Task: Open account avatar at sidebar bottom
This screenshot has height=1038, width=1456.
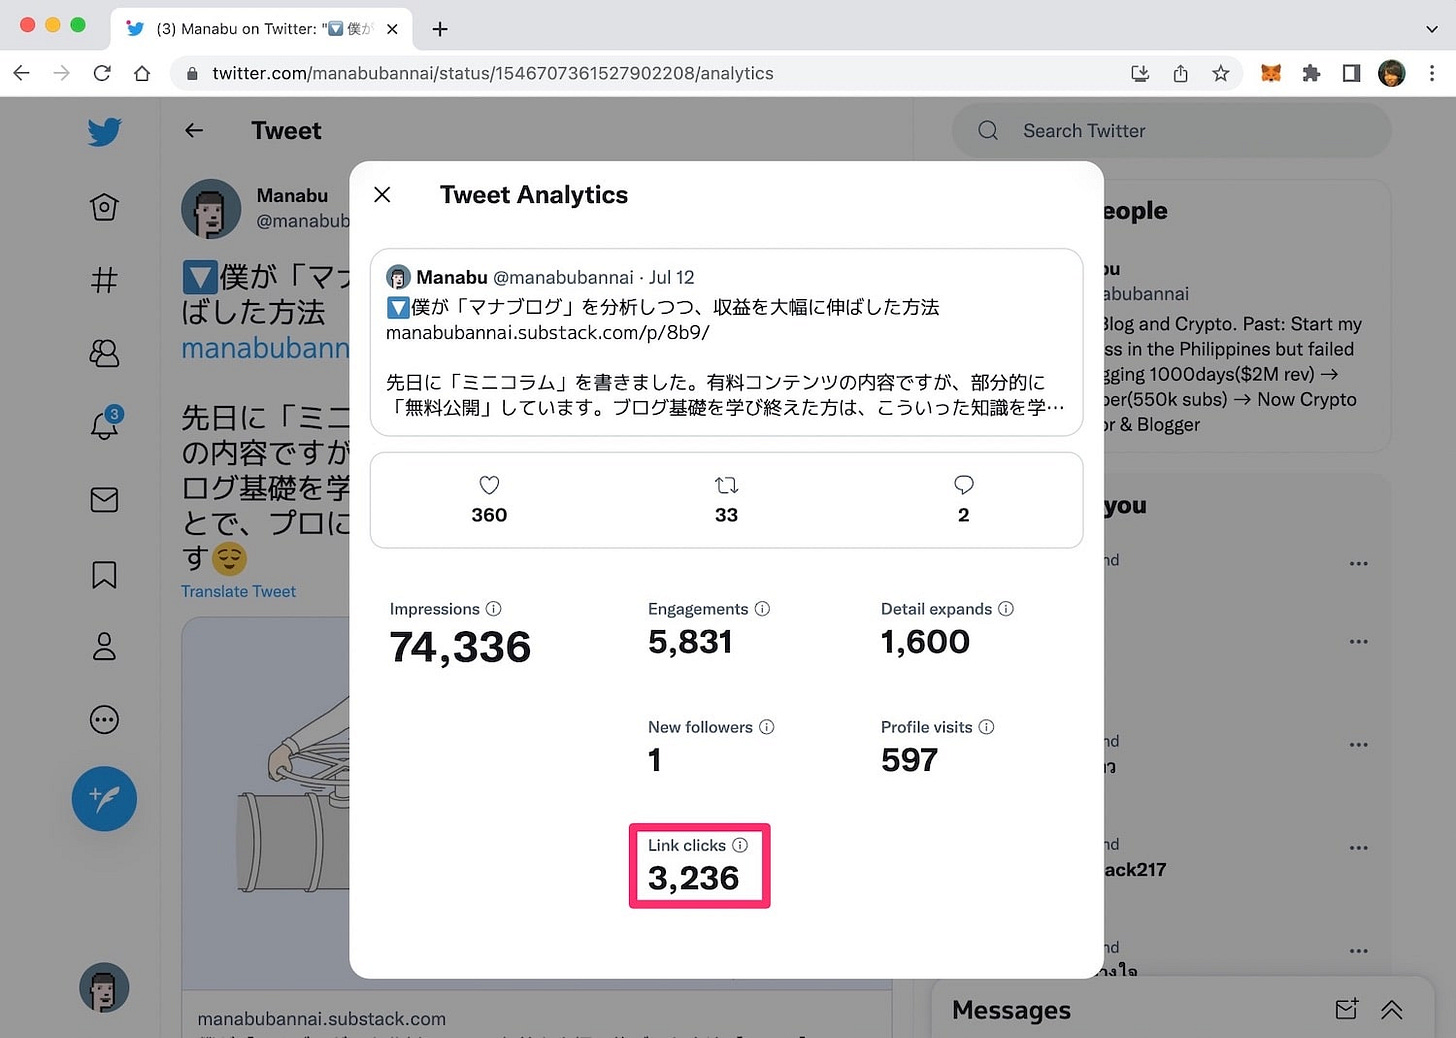Action: 104,987
